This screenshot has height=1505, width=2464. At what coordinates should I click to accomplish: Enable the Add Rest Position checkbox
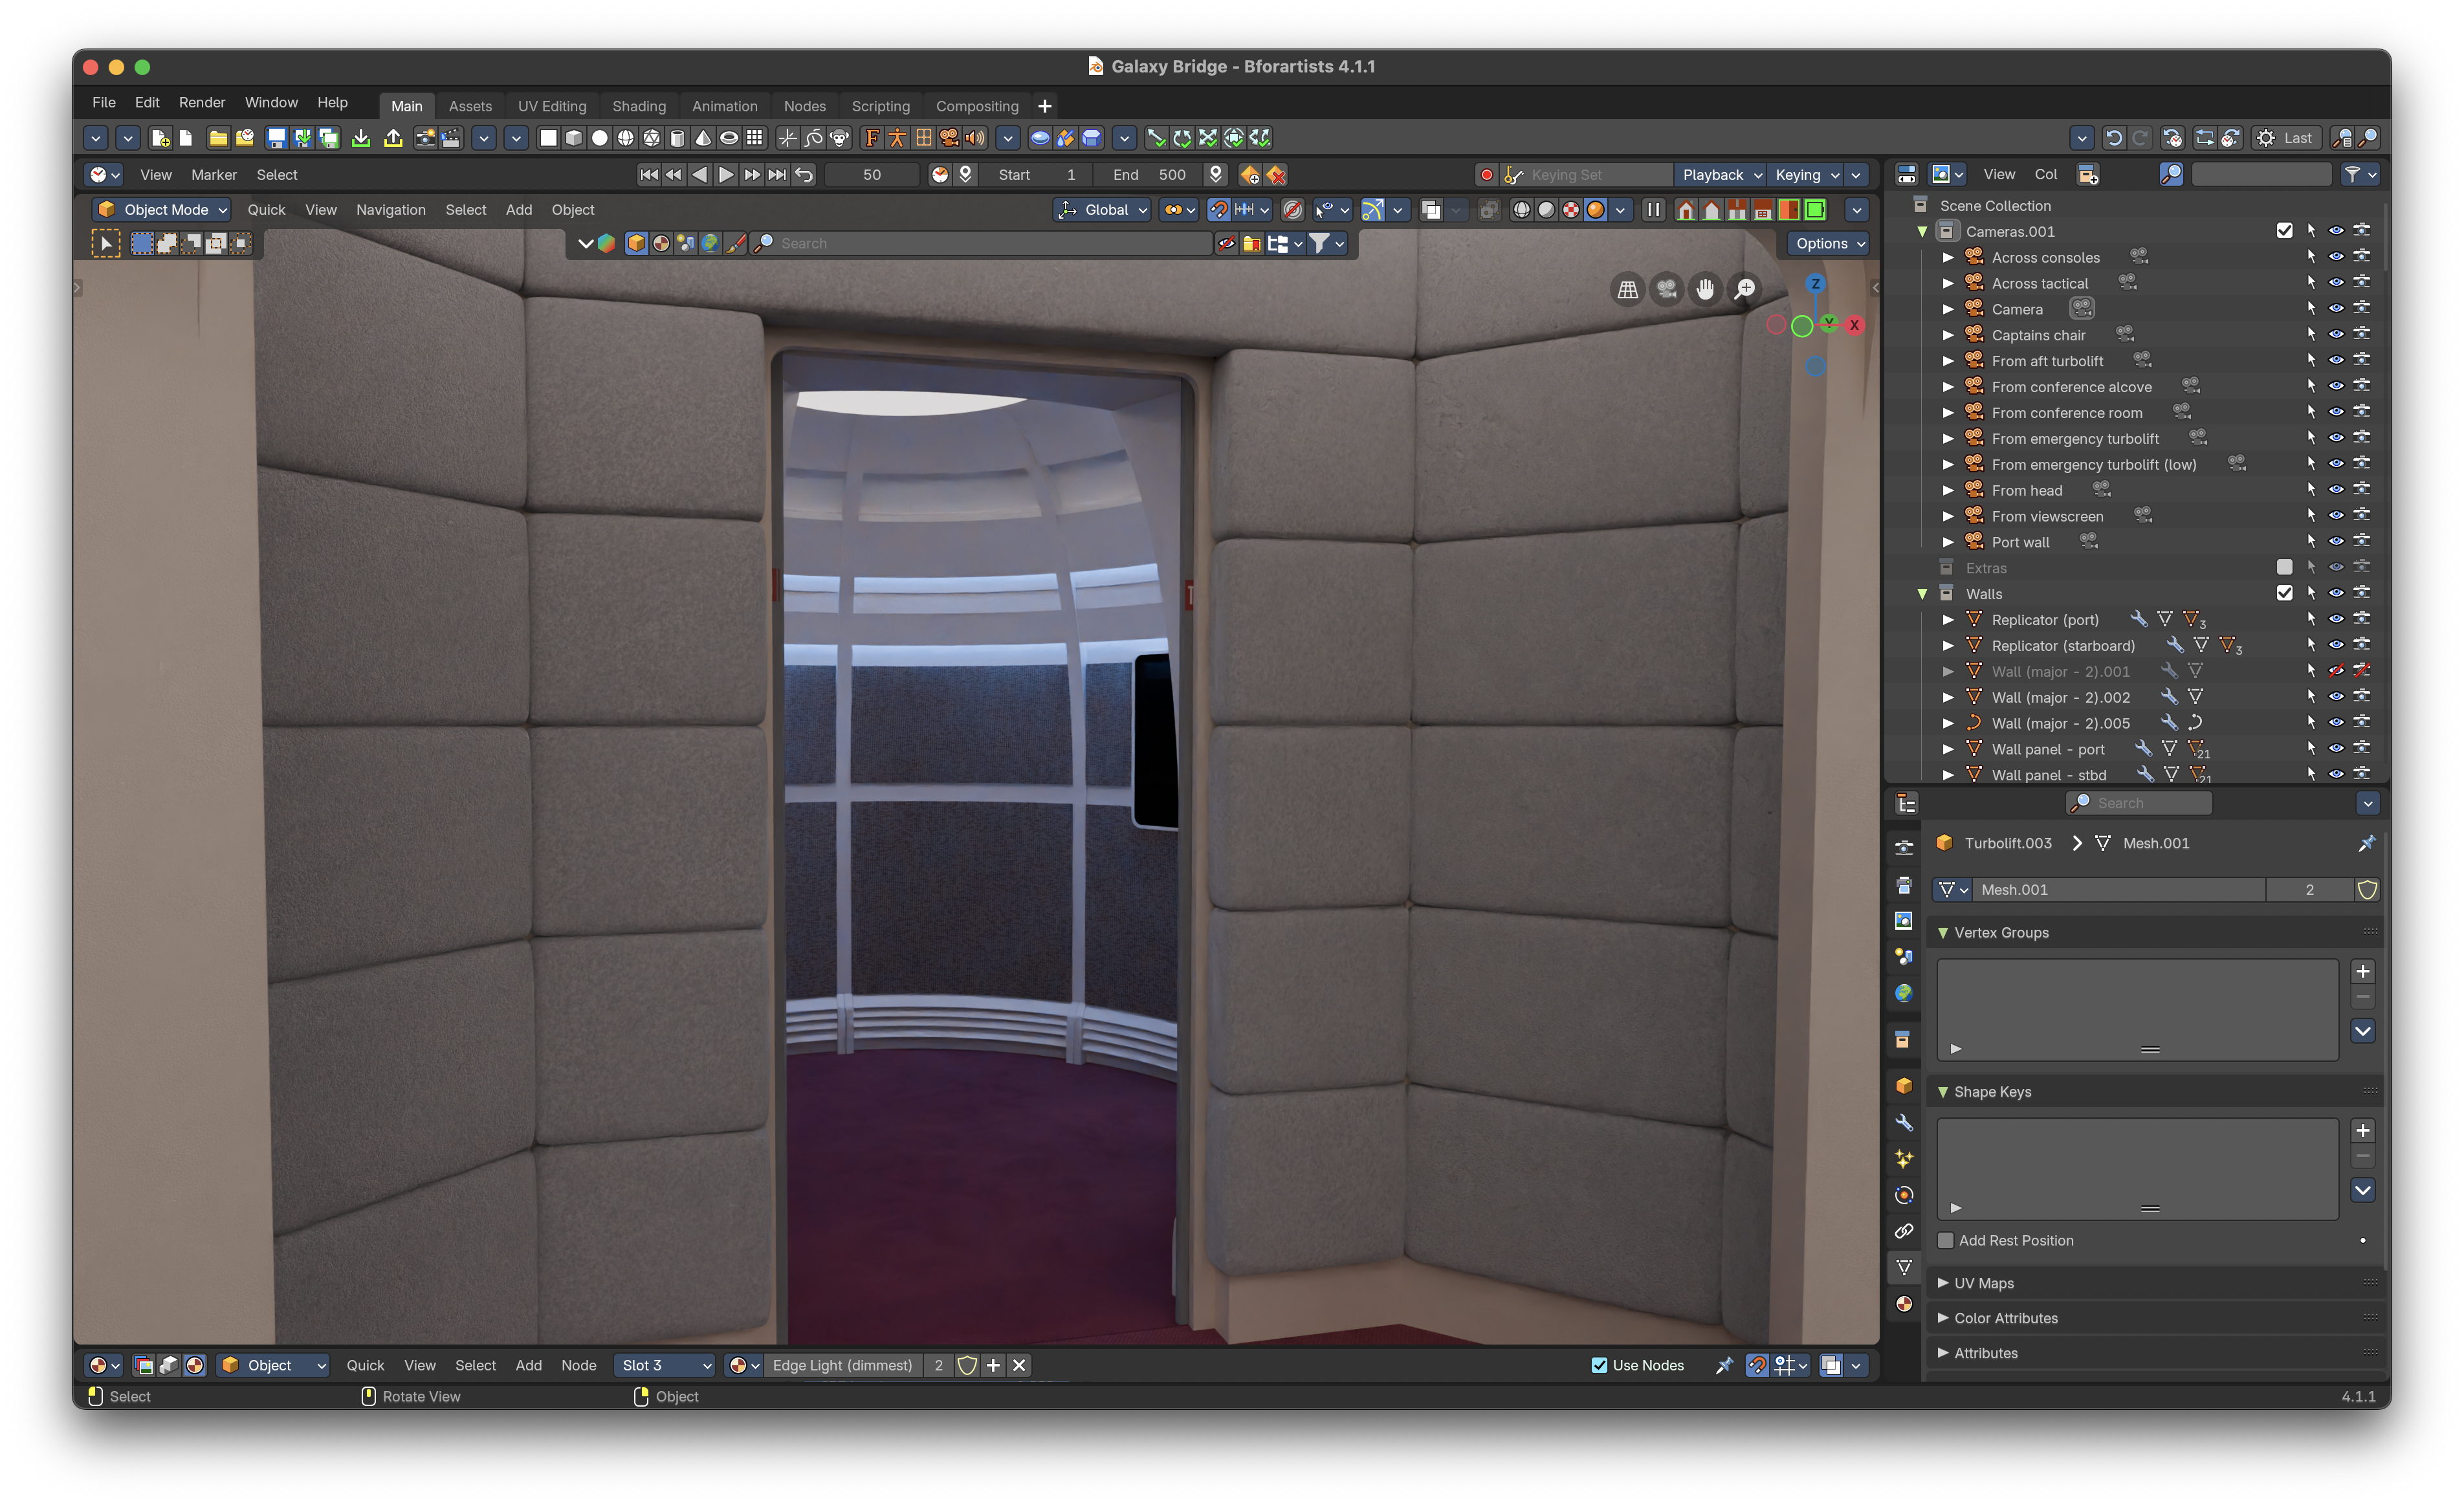coord(1946,1240)
